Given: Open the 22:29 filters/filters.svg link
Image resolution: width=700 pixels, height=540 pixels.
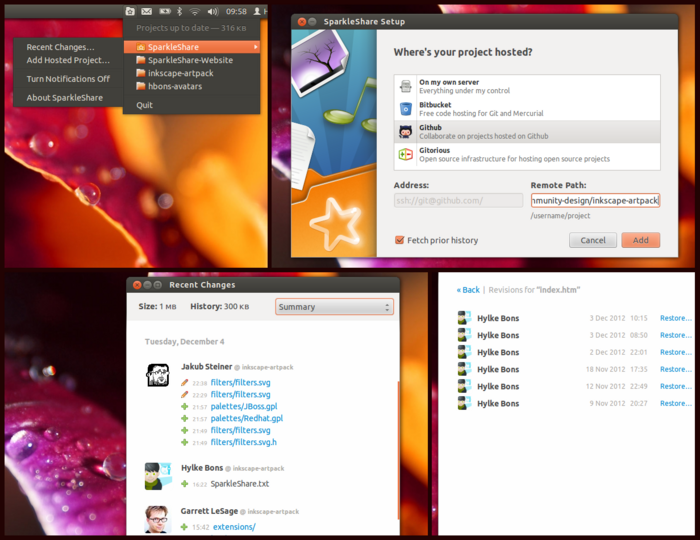Looking at the screenshot, I should point(240,395).
